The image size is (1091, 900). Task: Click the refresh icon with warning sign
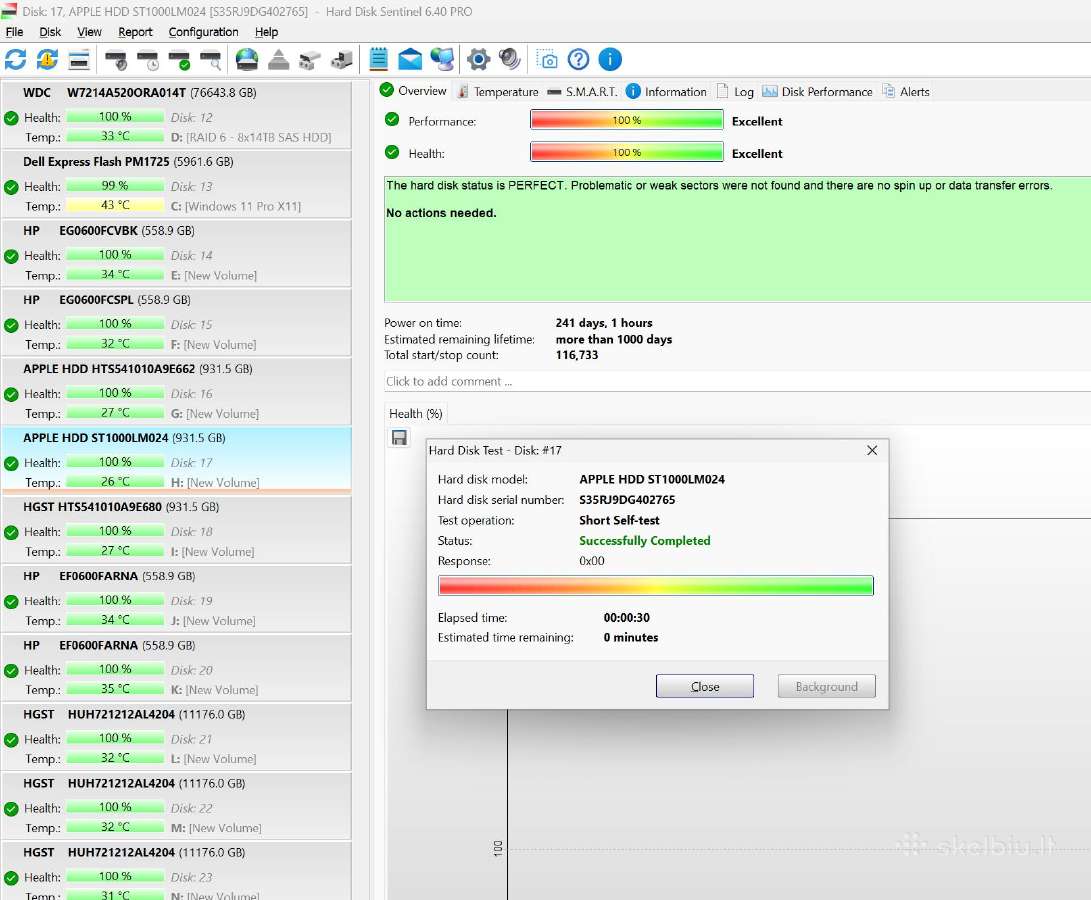click(47, 60)
